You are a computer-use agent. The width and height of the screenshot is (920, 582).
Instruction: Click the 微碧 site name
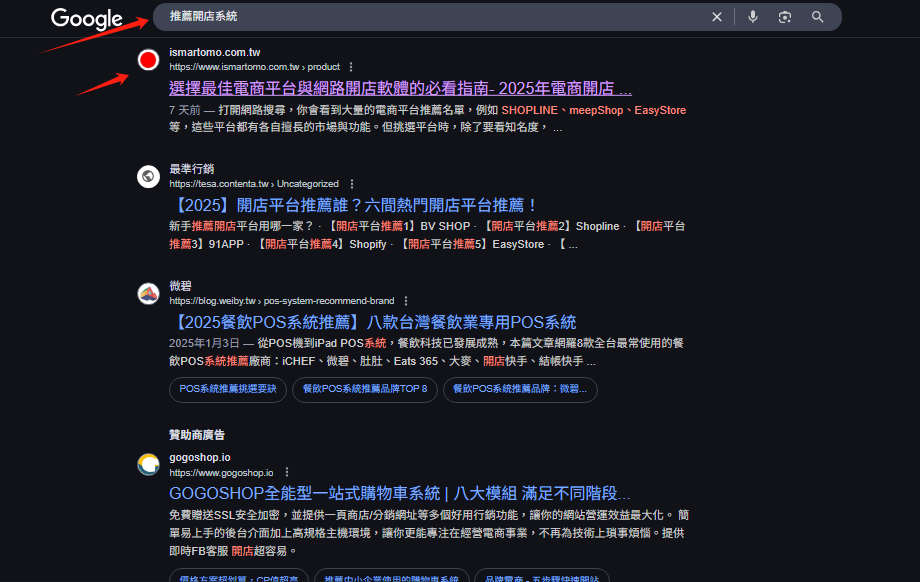point(180,286)
